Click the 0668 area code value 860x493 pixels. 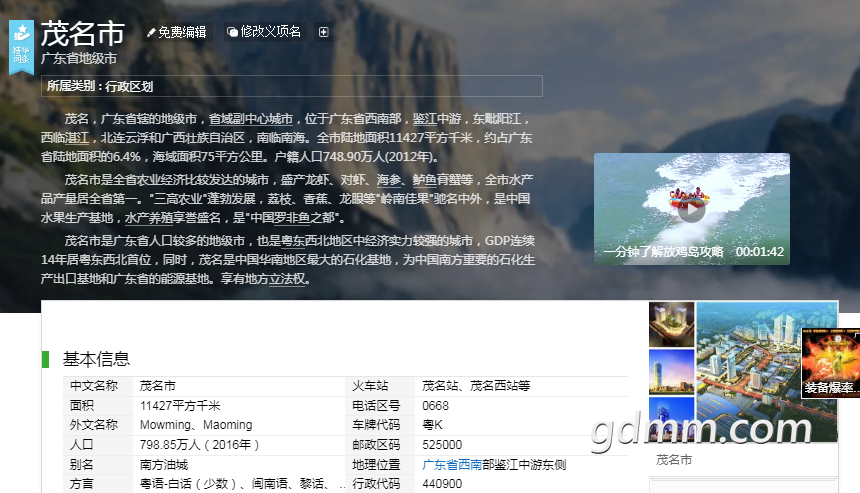coord(435,406)
